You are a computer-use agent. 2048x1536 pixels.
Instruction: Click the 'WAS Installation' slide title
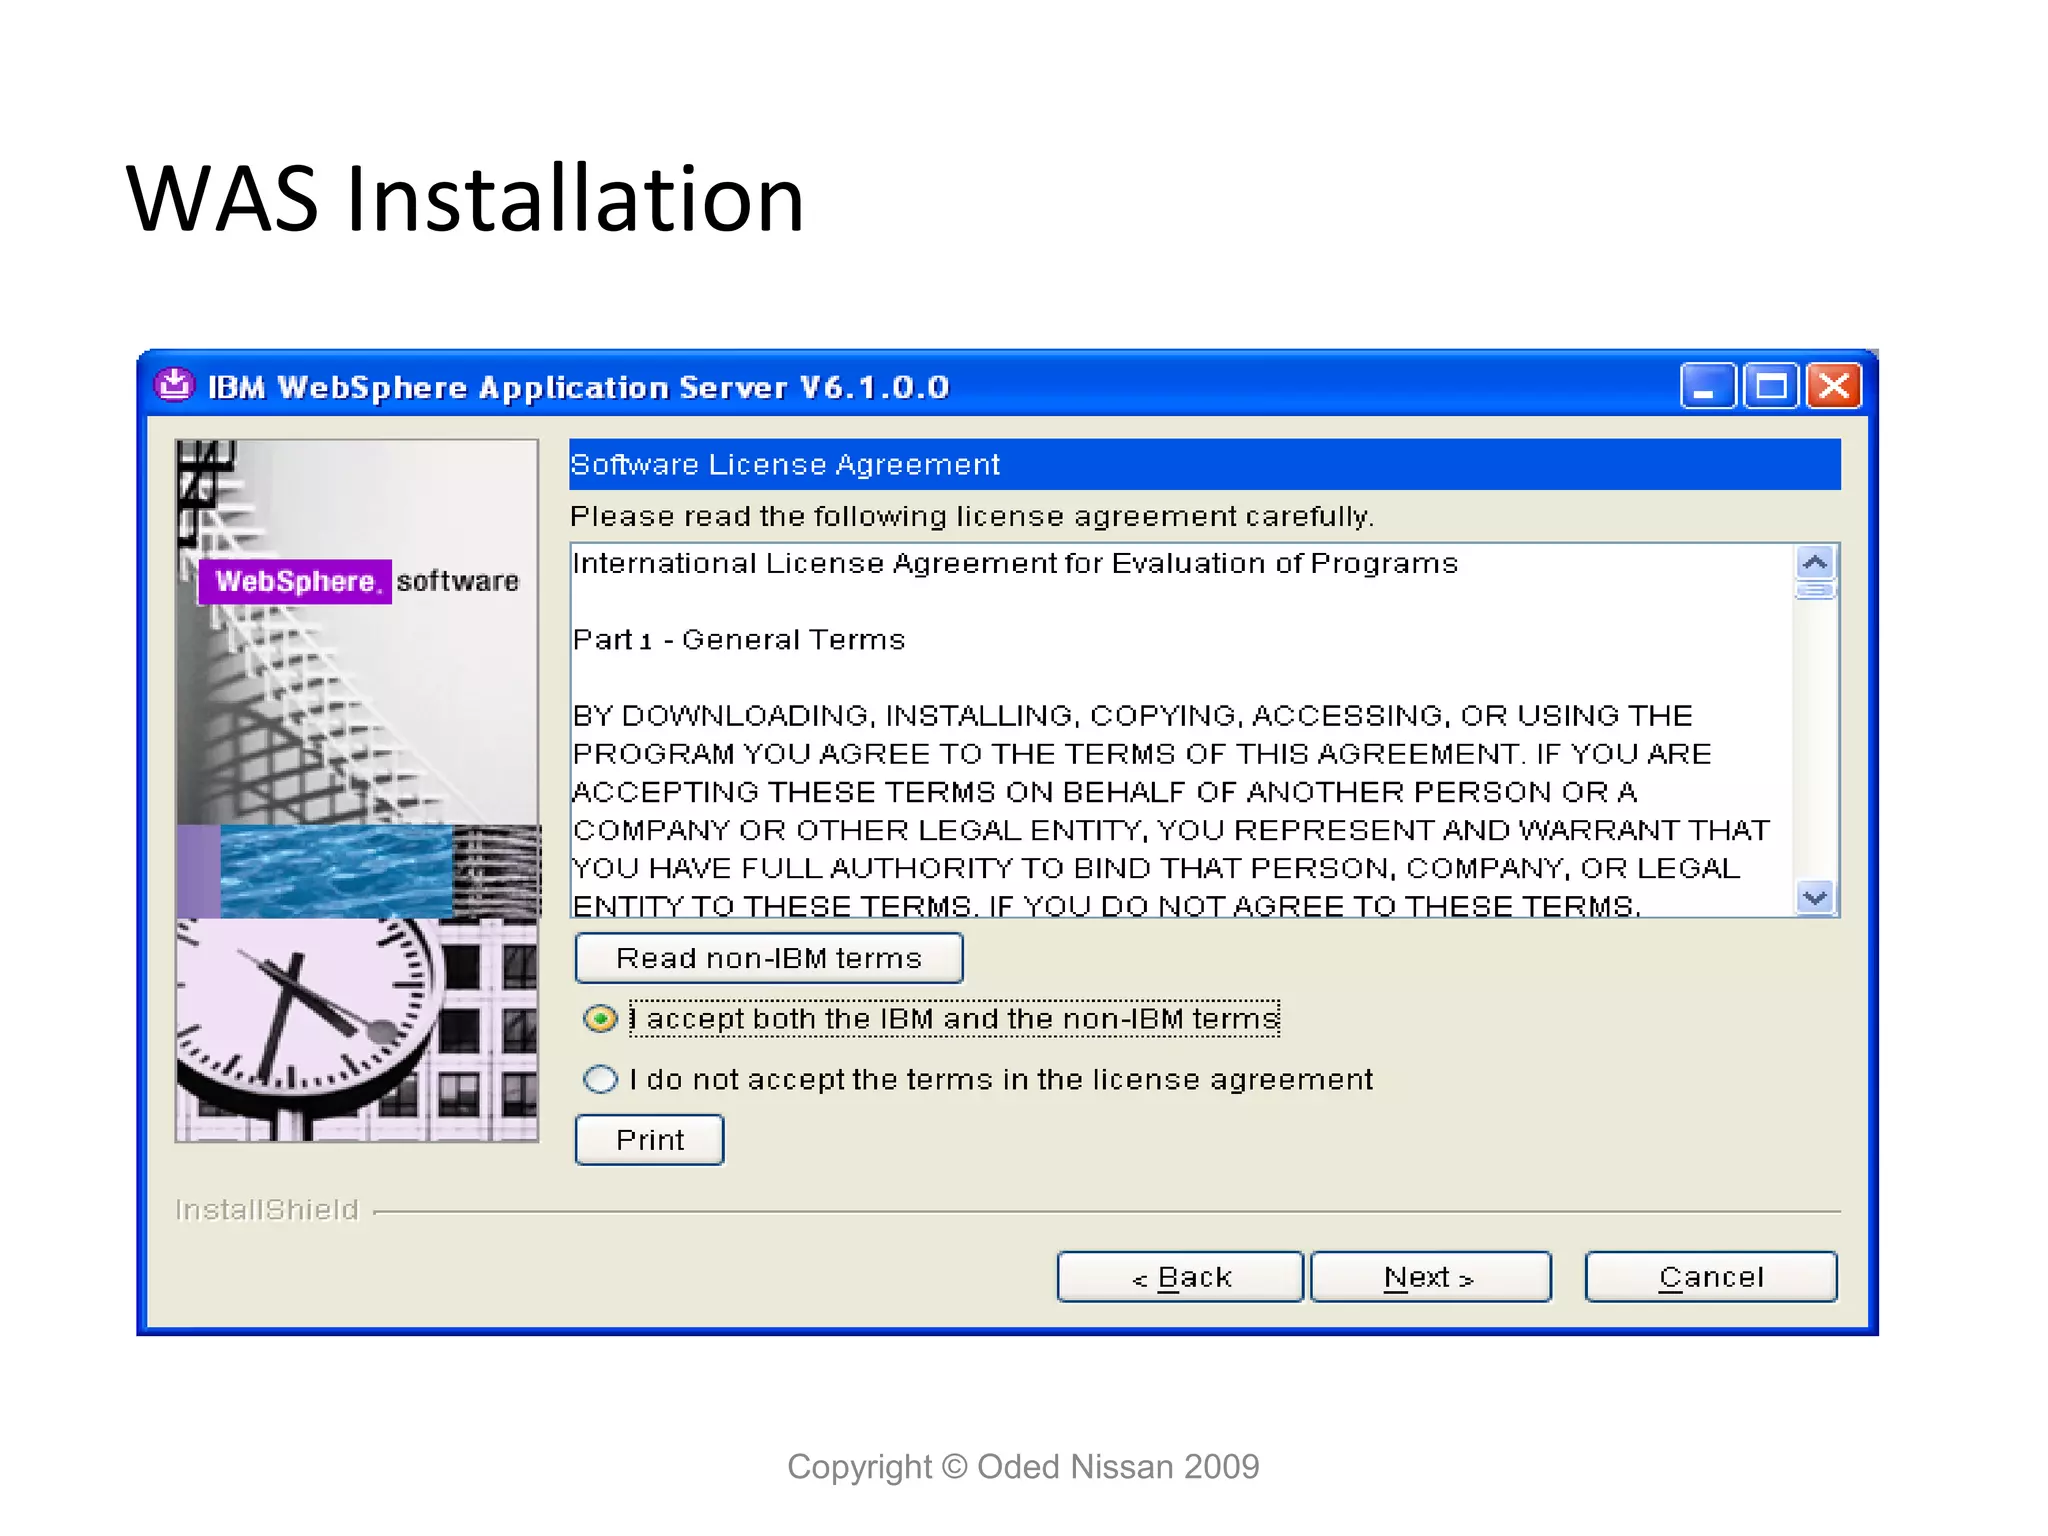pyautogui.click(x=465, y=199)
